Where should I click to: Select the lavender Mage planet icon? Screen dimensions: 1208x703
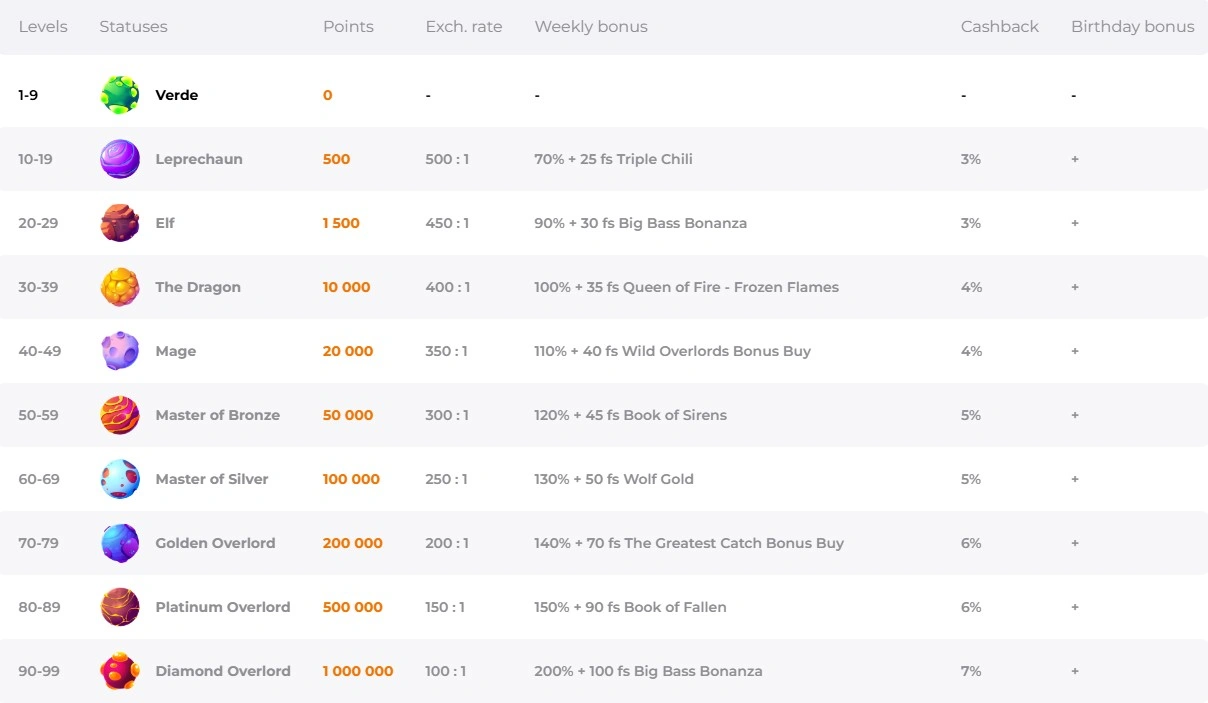120,351
